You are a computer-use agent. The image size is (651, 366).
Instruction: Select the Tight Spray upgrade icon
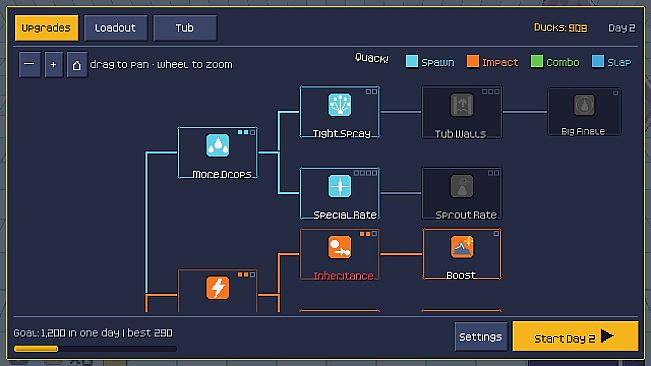pyautogui.click(x=340, y=105)
